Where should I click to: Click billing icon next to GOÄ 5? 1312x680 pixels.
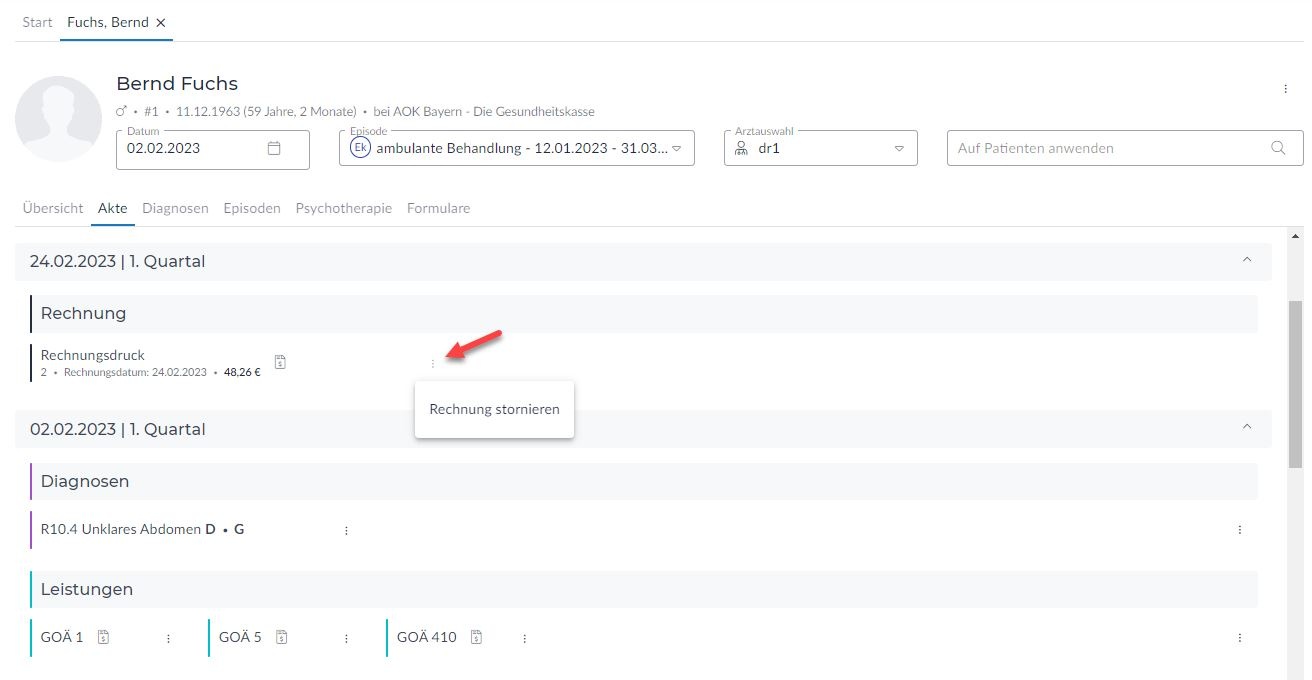282,637
